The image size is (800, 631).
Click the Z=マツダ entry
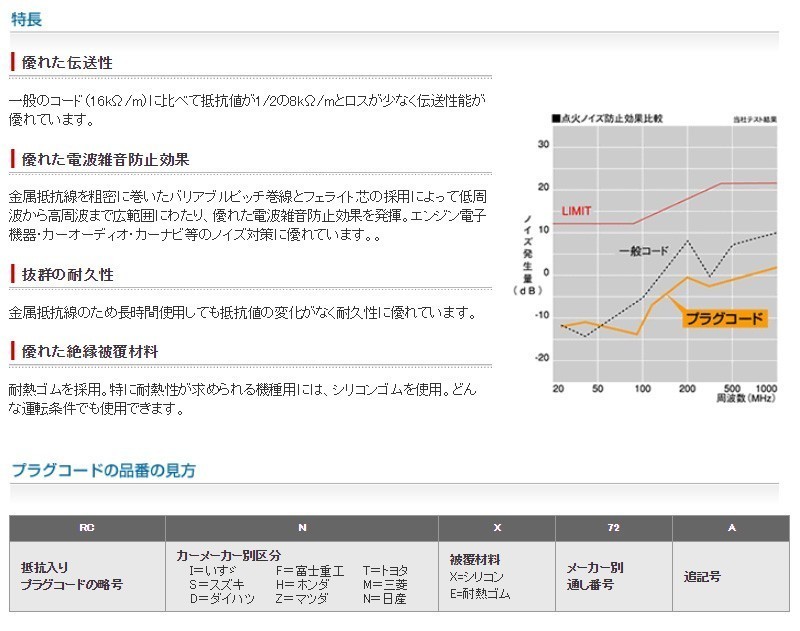coord(302,598)
